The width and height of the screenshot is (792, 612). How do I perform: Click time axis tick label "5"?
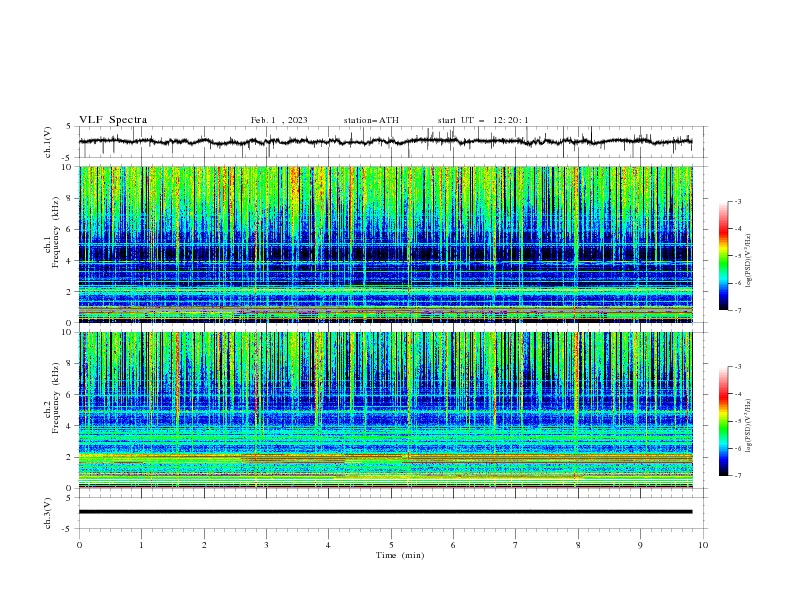click(391, 545)
